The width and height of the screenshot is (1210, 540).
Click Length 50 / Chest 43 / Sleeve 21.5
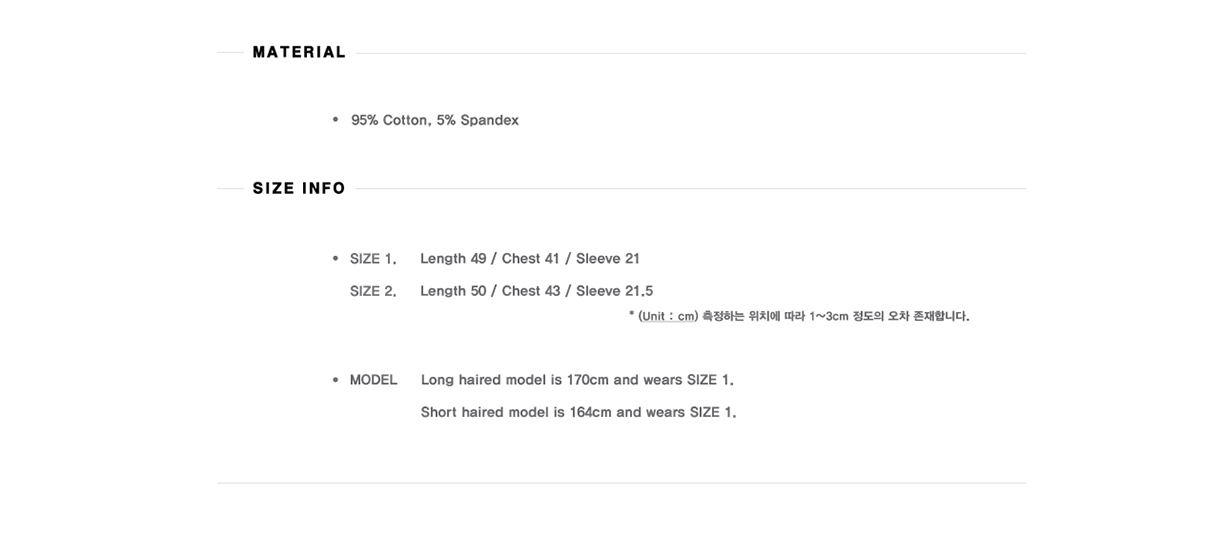click(x=537, y=291)
